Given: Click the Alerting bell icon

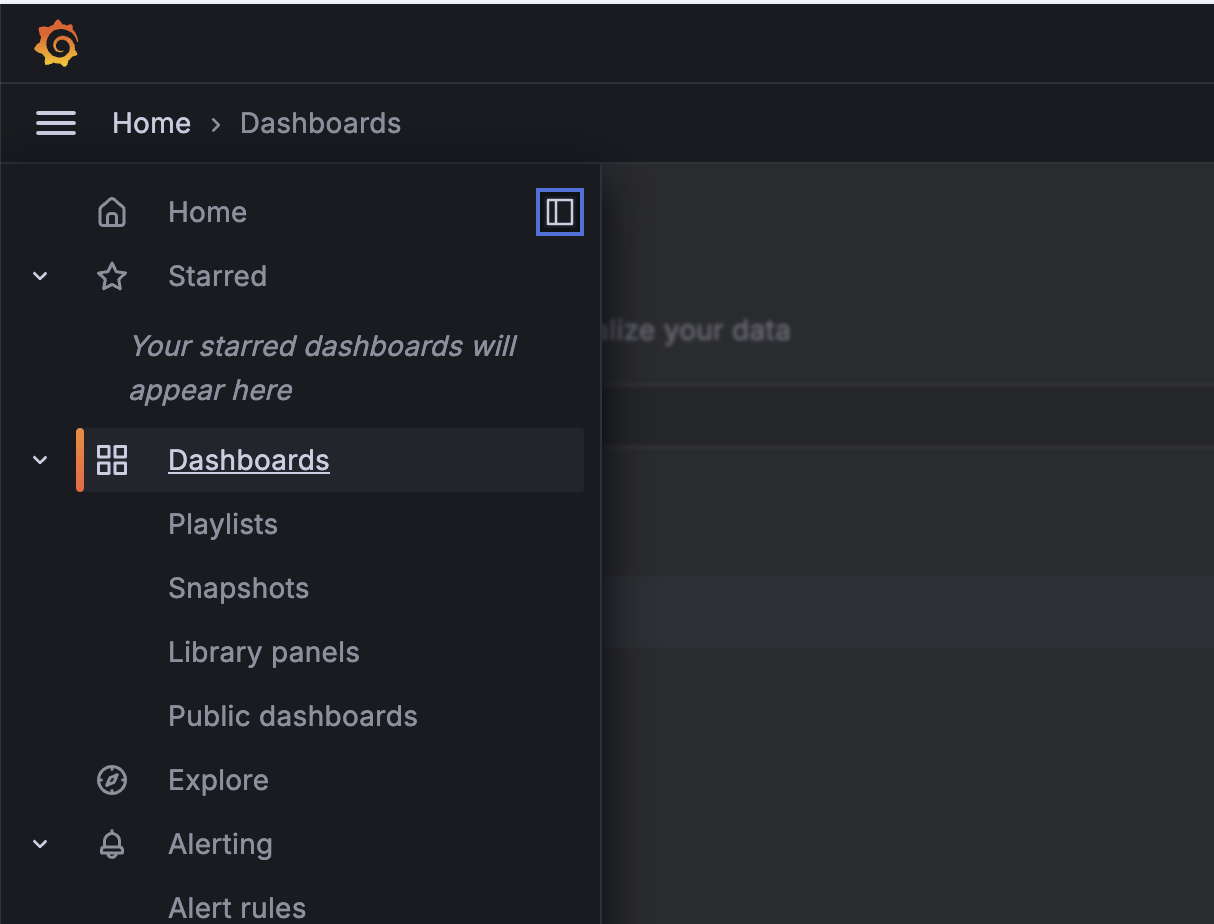Looking at the screenshot, I should point(112,844).
